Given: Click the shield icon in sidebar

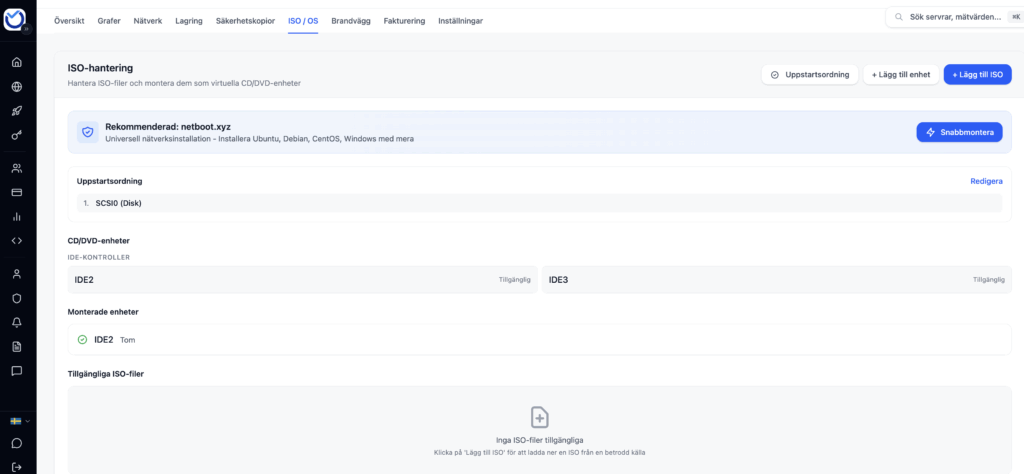Looking at the screenshot, I should (x=17, y=298).
